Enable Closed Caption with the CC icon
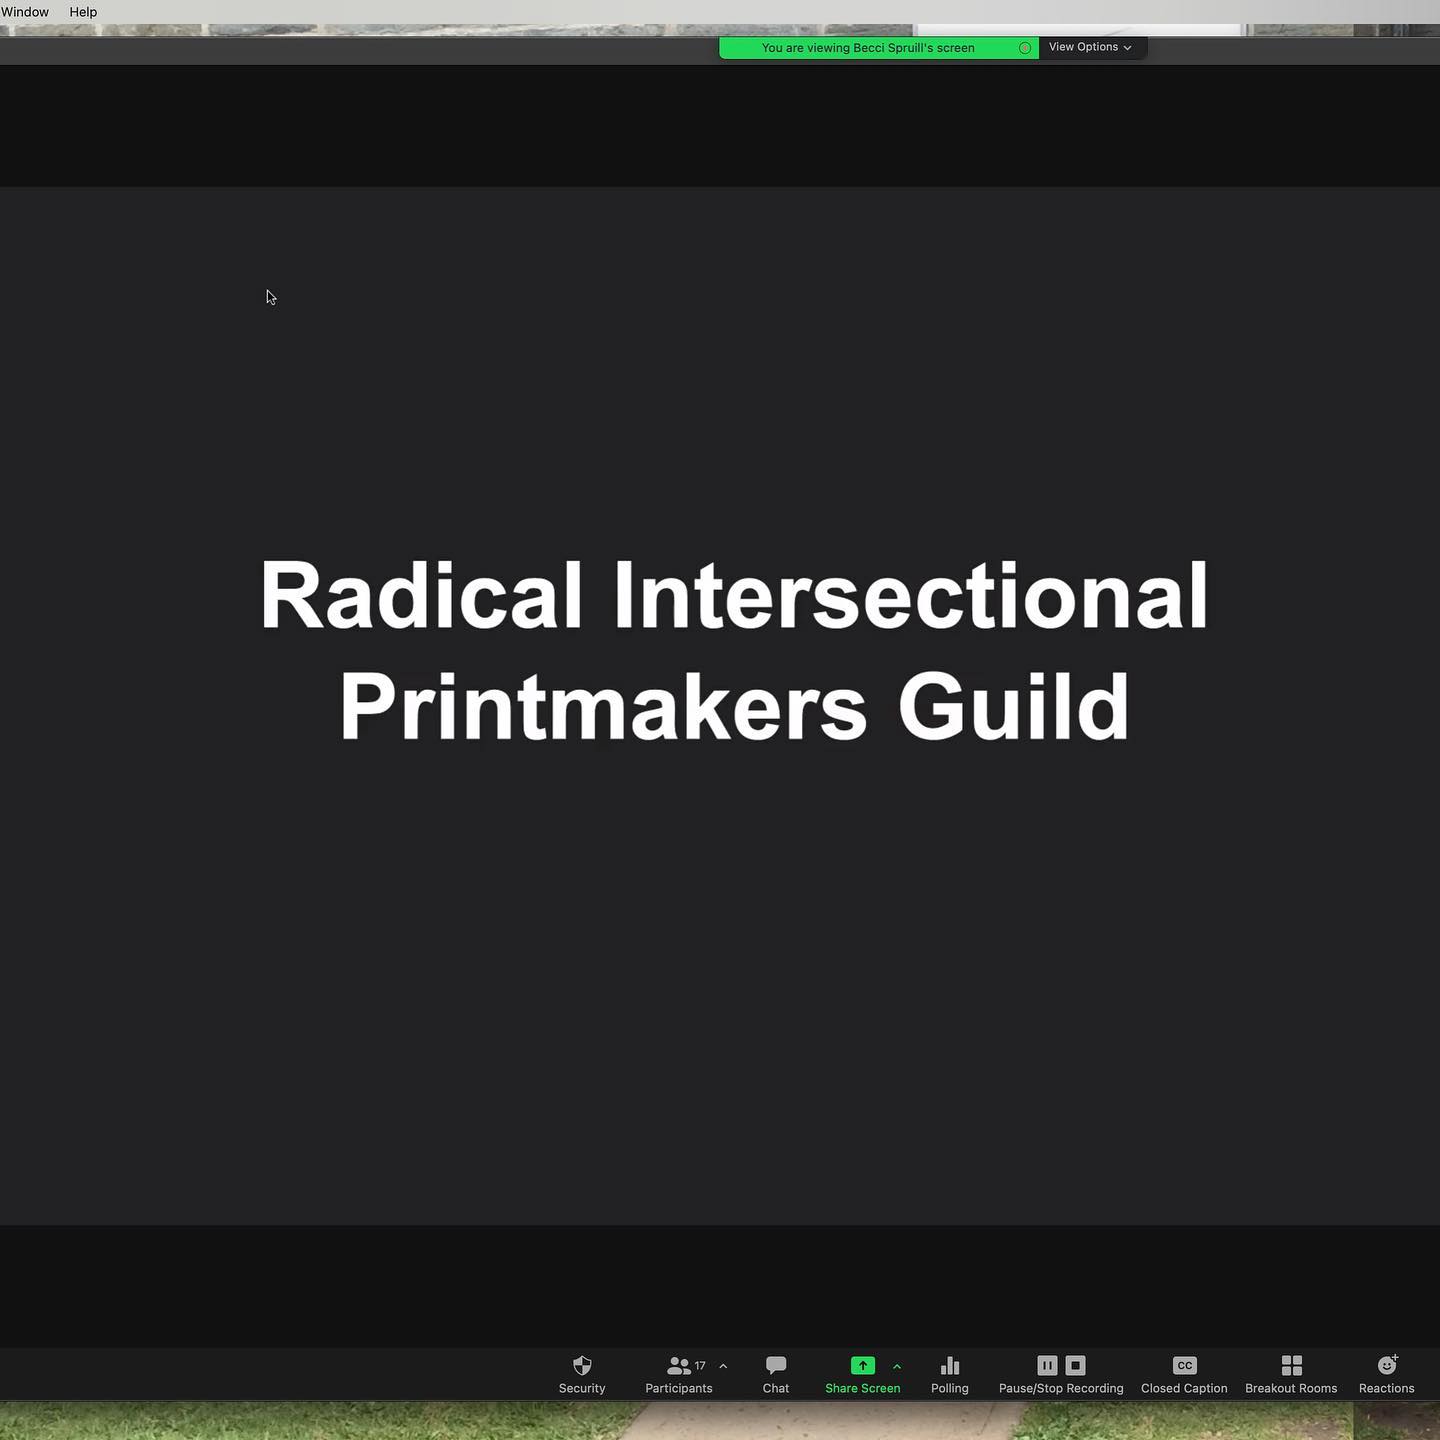The width and height of the screenshot is (1440, 1440). coord(1184,1366)
